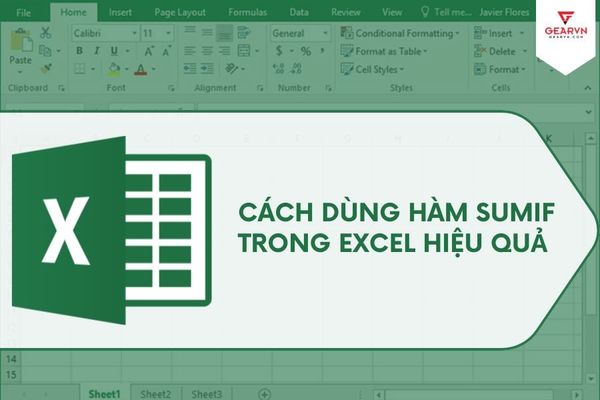Switch to the View tab
600x400 pixels.
click(x=392, y=12)
